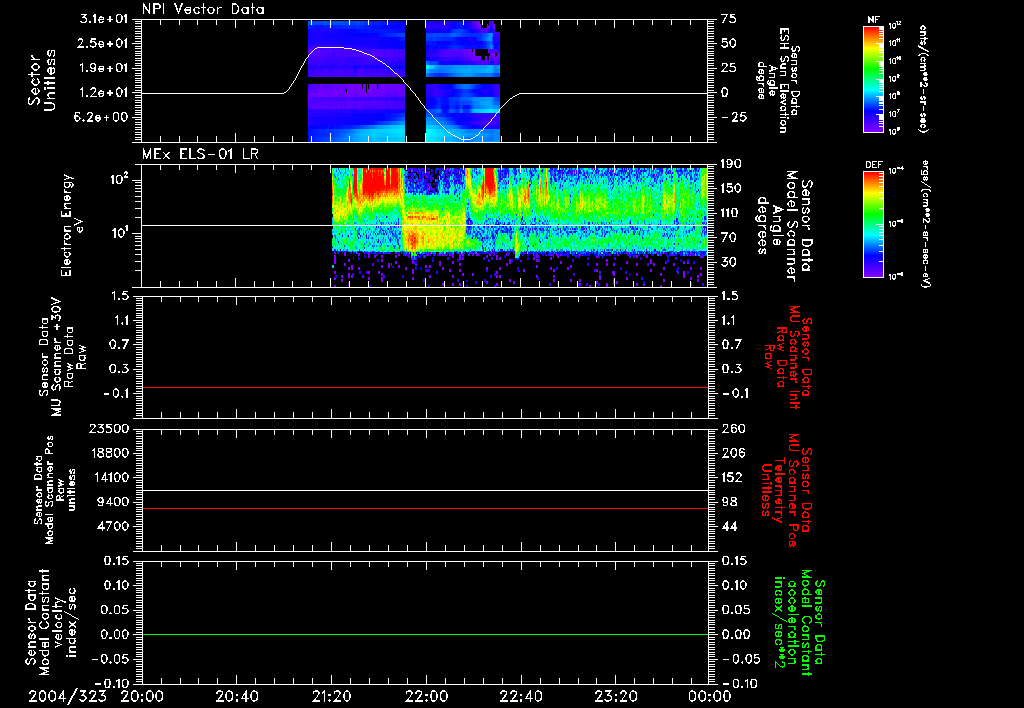Image resolution: width=1024 pixels, height=708 pixels.
Task: Select the 'NPI Vector Data' panel title
Action: coord(204,9)
